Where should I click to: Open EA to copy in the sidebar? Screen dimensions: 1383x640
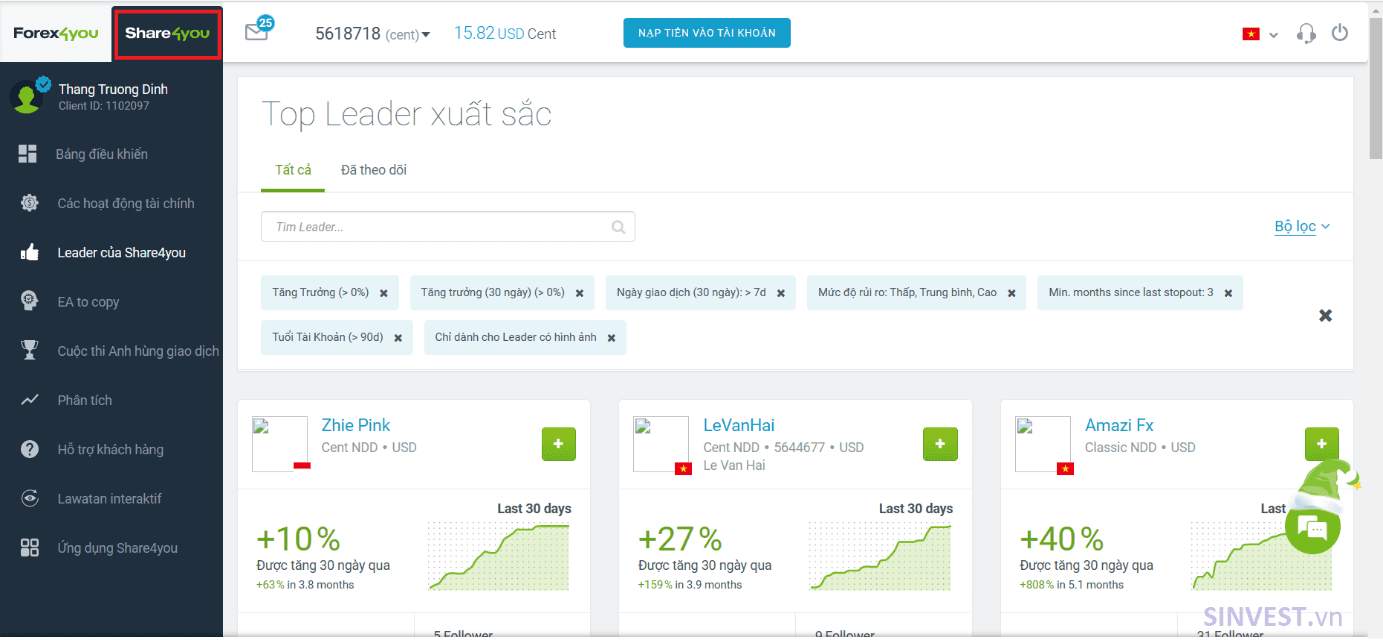88,302
